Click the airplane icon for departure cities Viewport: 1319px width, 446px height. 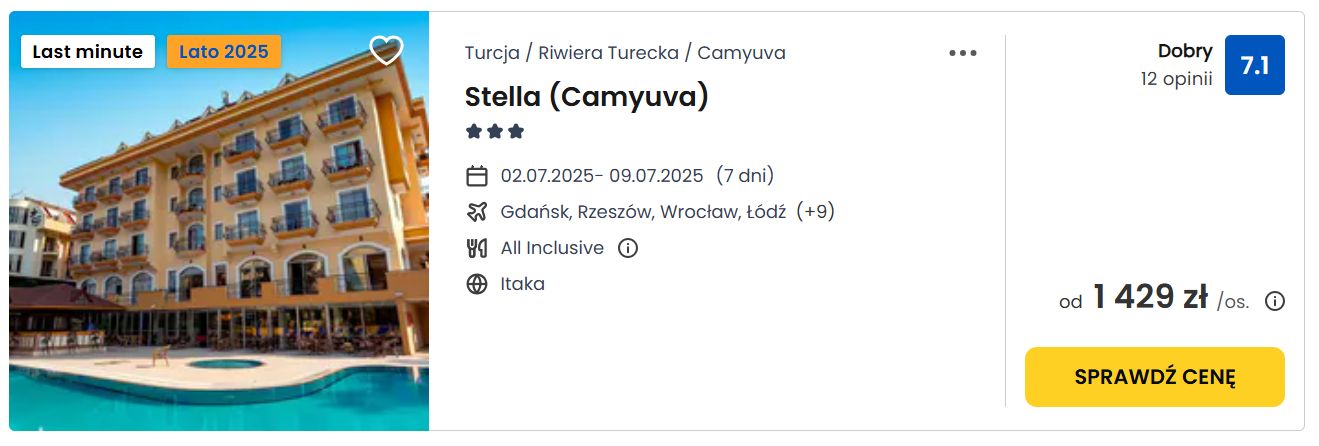click(x=477, y=212)
